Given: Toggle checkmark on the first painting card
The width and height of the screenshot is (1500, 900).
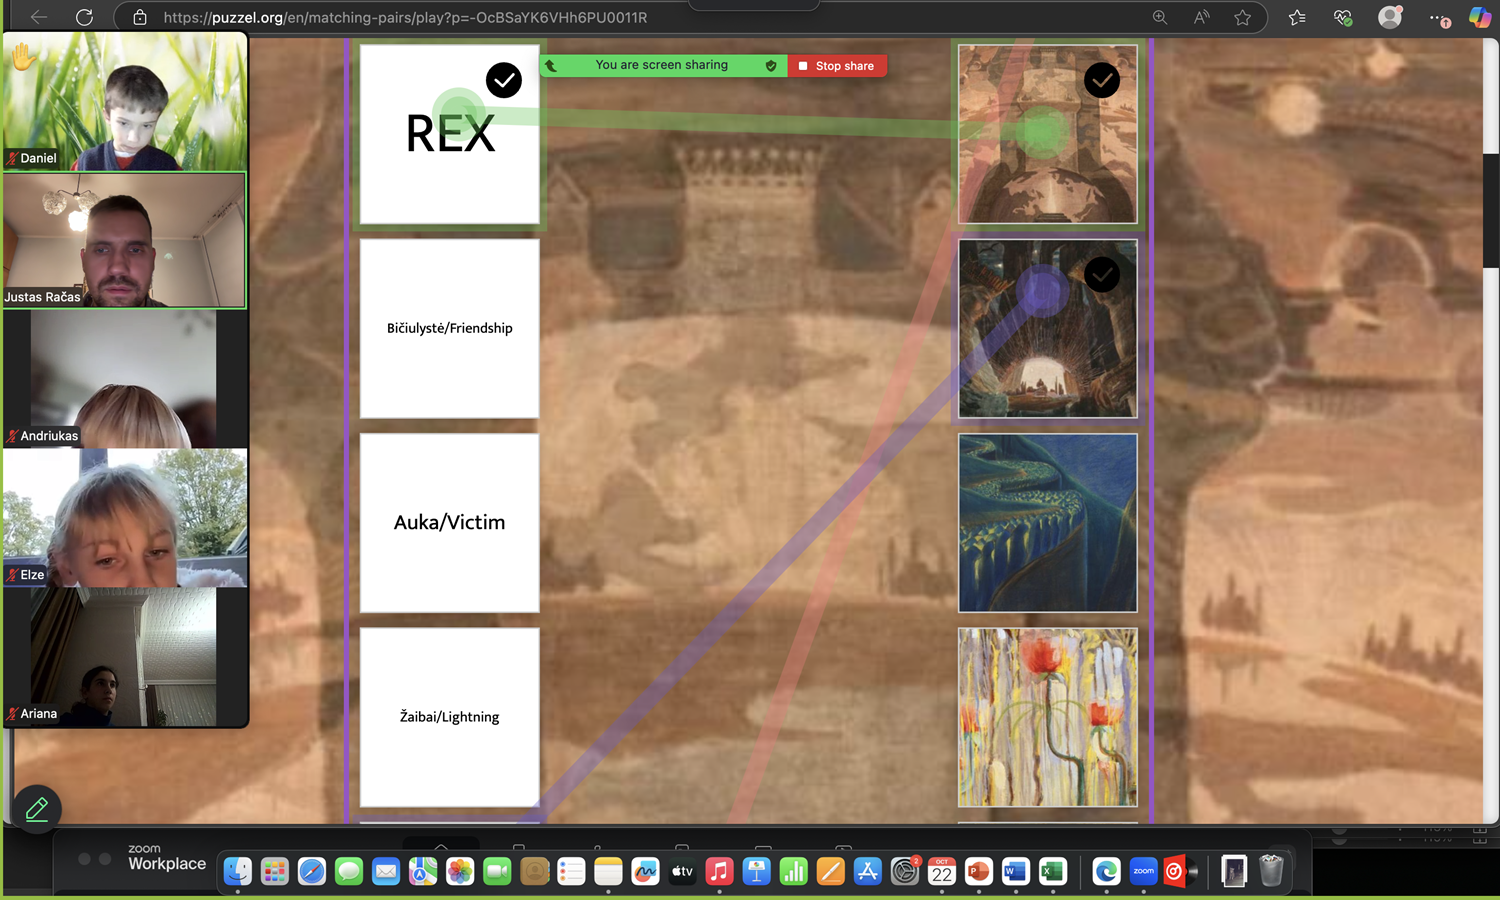Looking at the screenshot, I should click(x=1101, y=80).
